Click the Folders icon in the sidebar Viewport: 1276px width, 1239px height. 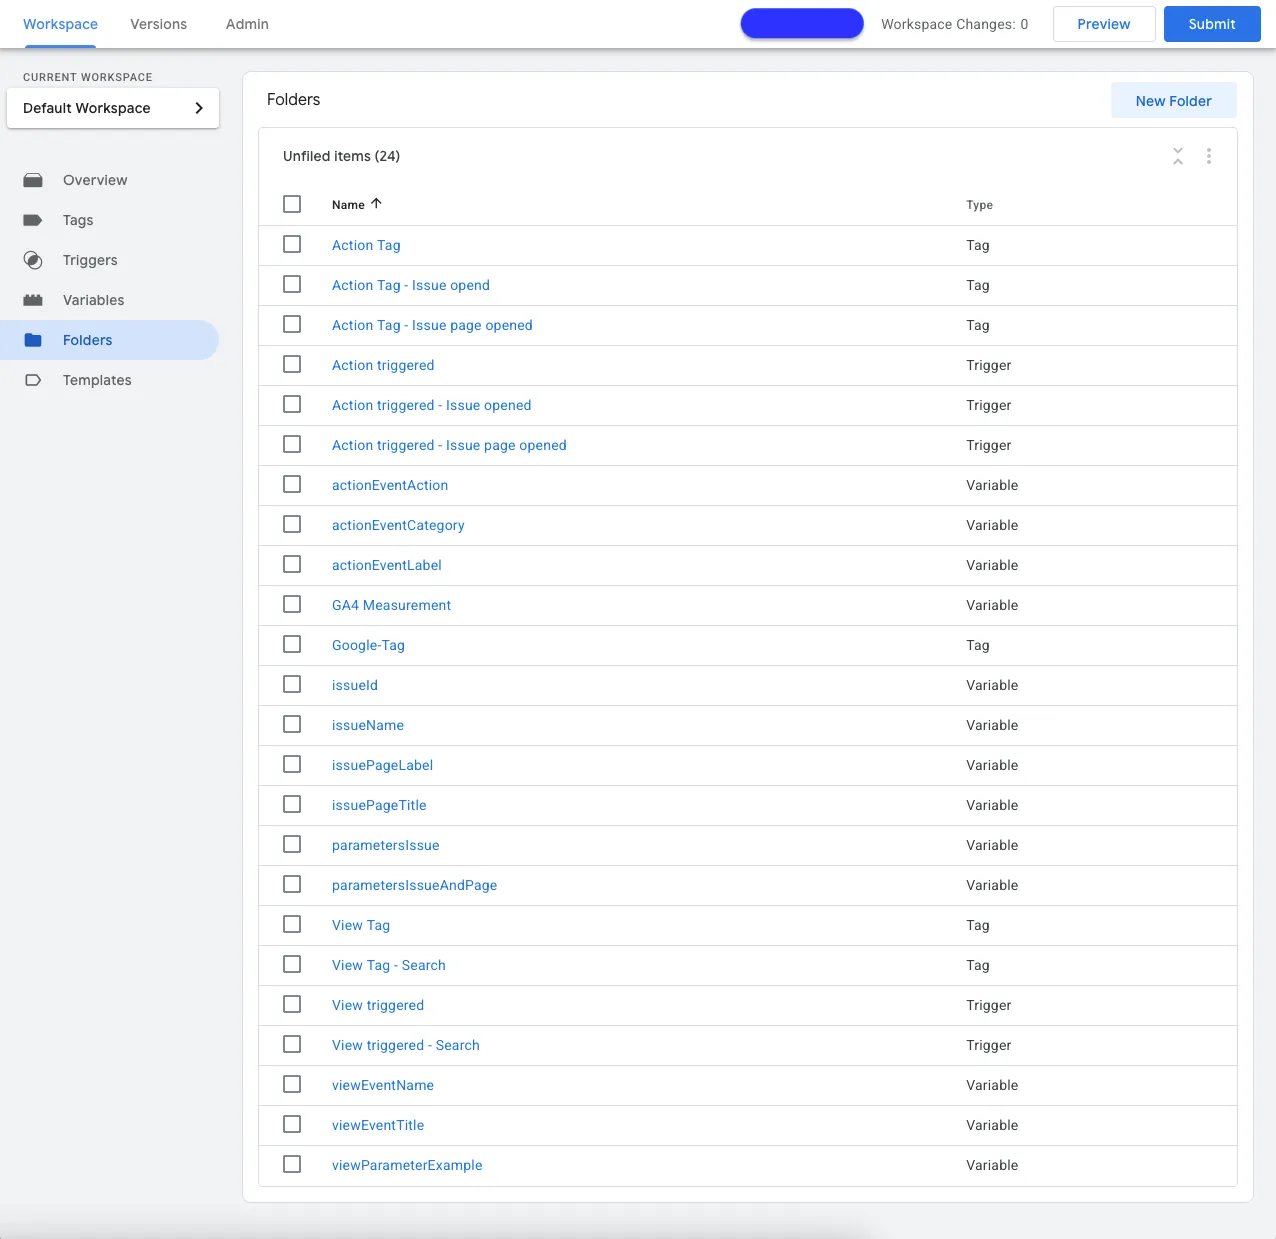coord(33,340)
